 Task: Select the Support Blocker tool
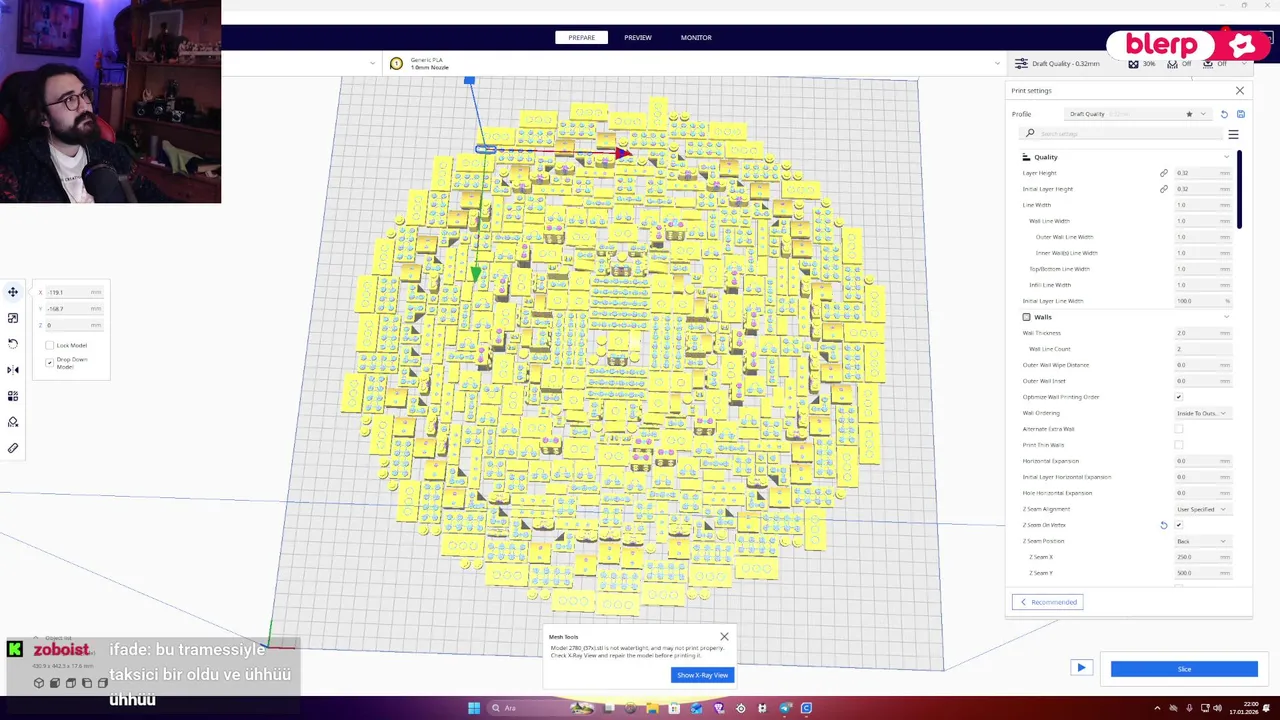coord(13,422)
